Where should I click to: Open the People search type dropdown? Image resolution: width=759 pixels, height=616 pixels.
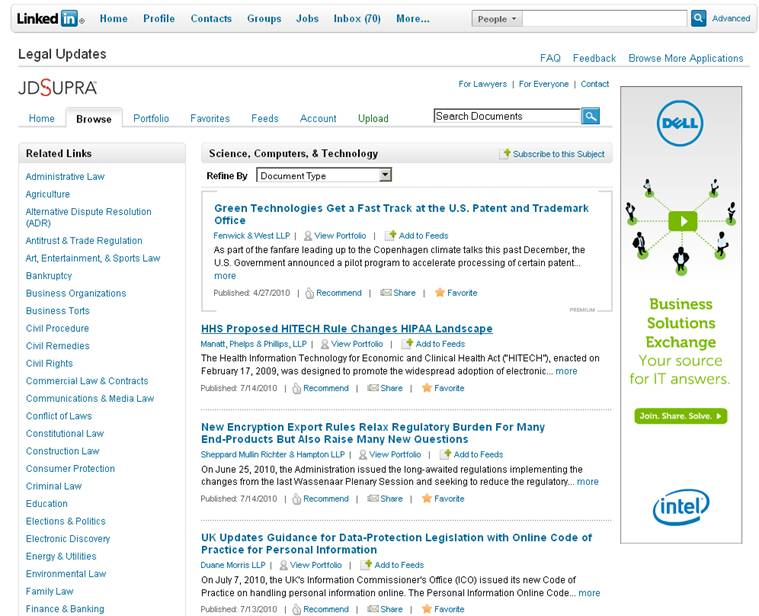(497, 19)
